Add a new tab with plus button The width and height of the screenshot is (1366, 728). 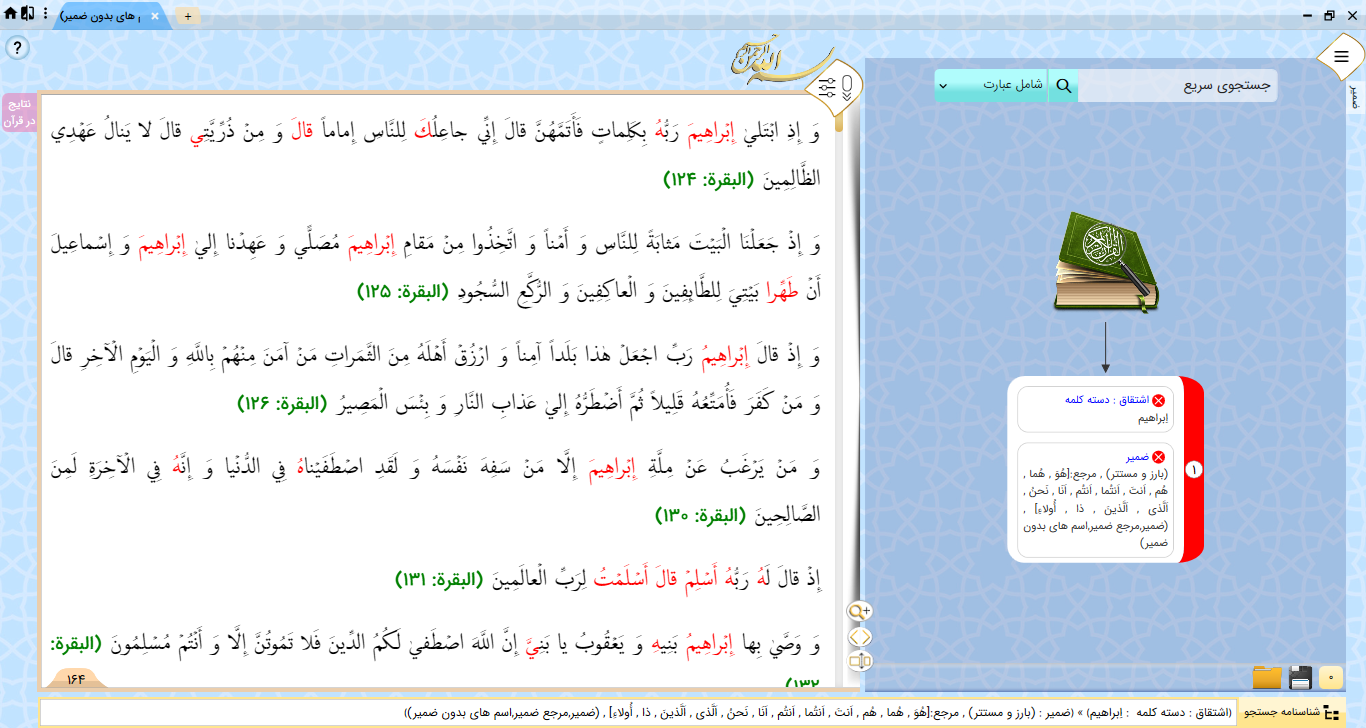click(x=187, y=17)
